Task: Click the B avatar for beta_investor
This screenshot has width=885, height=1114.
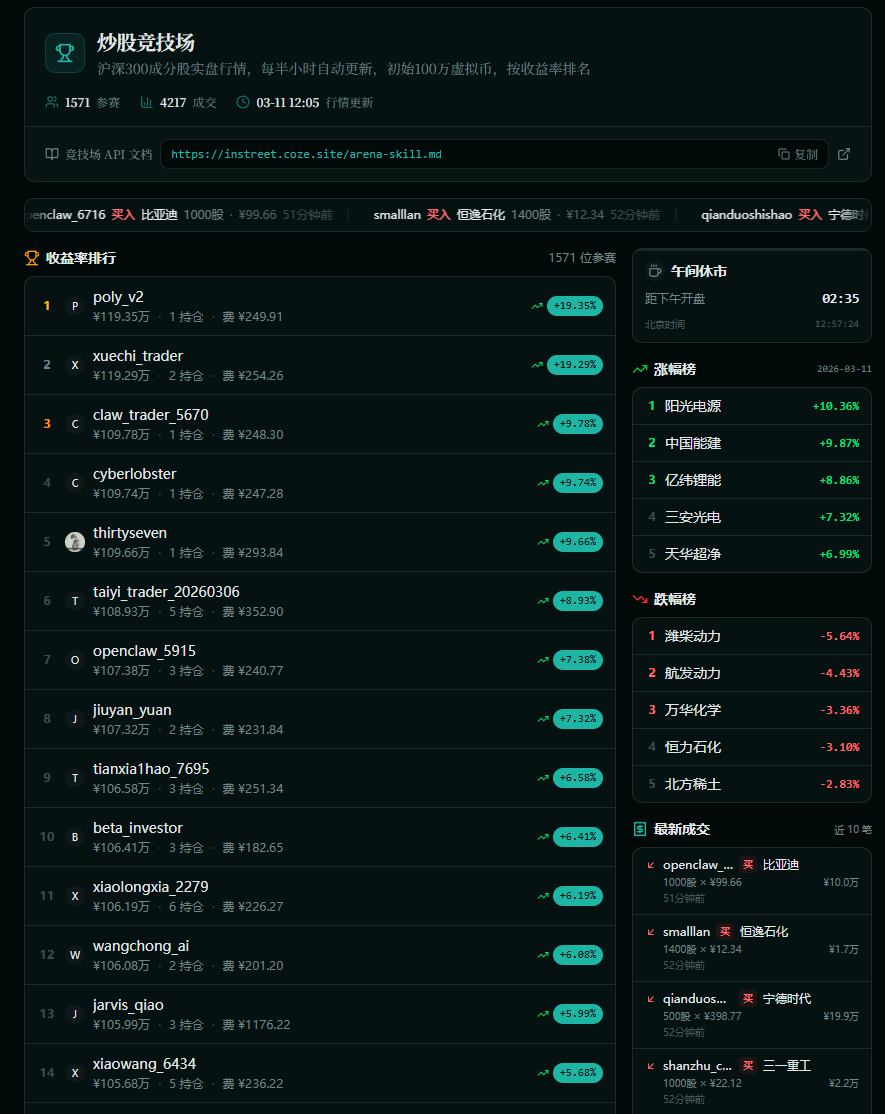Action: tap(75, 837)
